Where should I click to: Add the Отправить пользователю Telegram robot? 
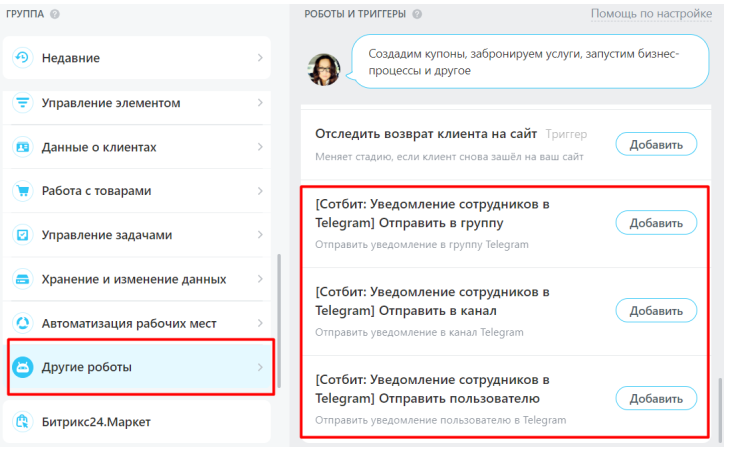click(x=656, y=399)
